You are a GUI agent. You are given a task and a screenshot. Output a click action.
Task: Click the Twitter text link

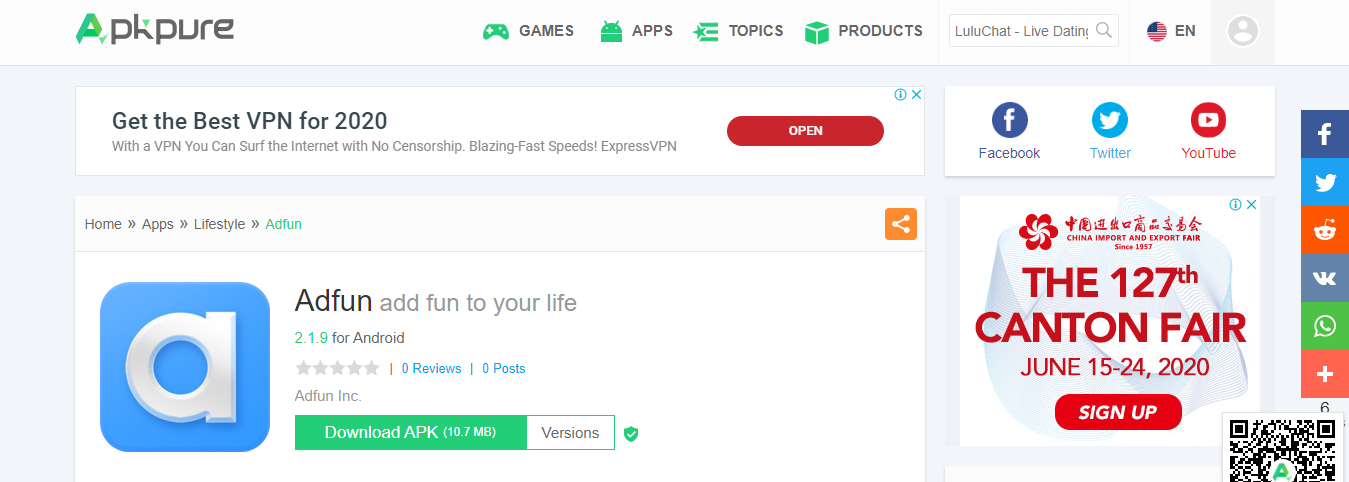(1110, 153)
